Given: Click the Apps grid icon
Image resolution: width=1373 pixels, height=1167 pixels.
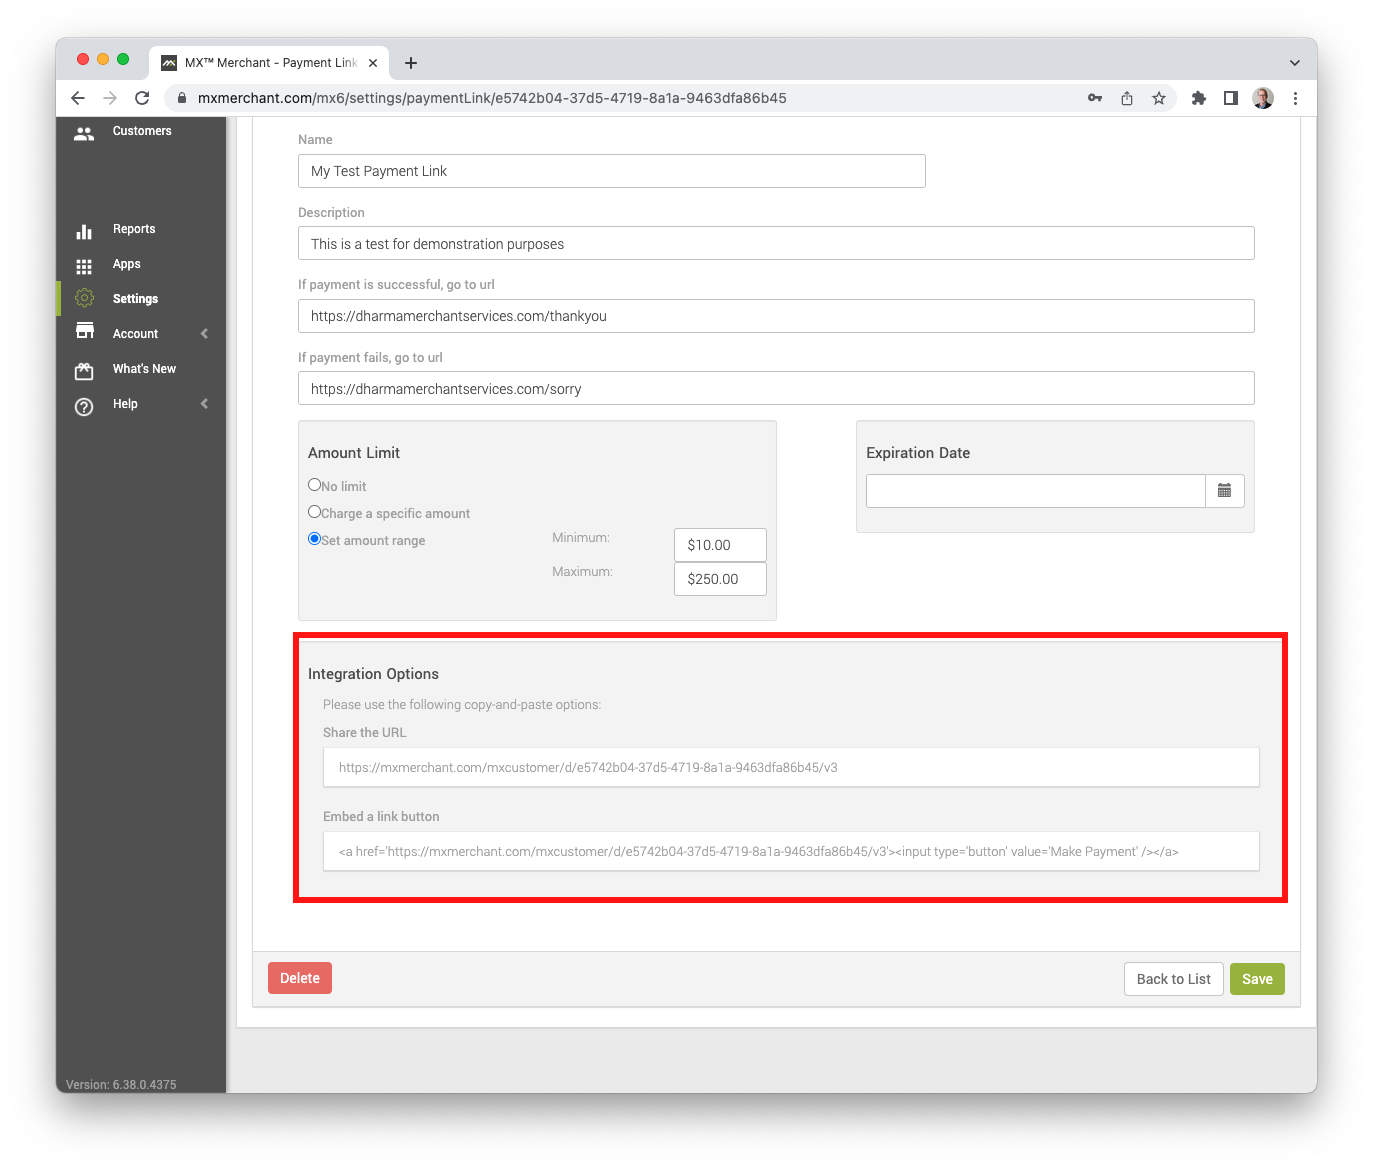Looking at the screenshot, I should point(84,265).
